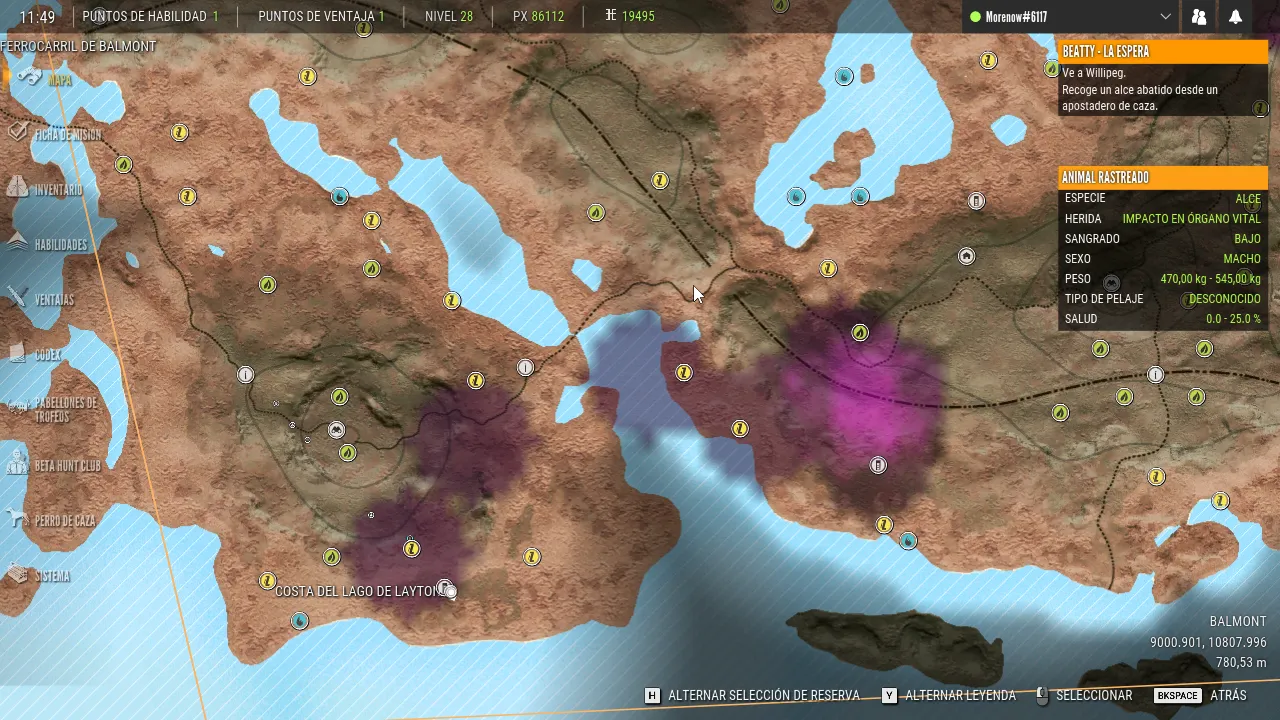
Task: Click the SEXO value MACHO
Action: pyautogui.click(x=1242, y=259)
